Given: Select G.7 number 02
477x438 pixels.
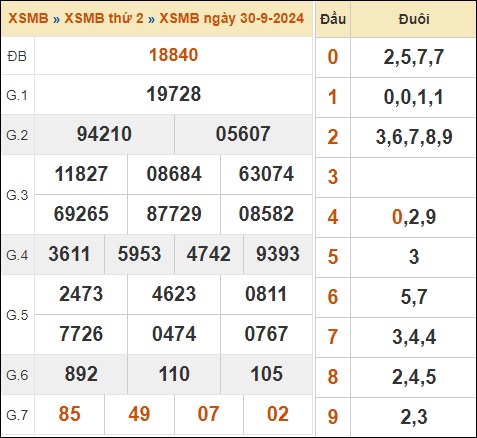Looking at the screenshot, I should 278,414.
